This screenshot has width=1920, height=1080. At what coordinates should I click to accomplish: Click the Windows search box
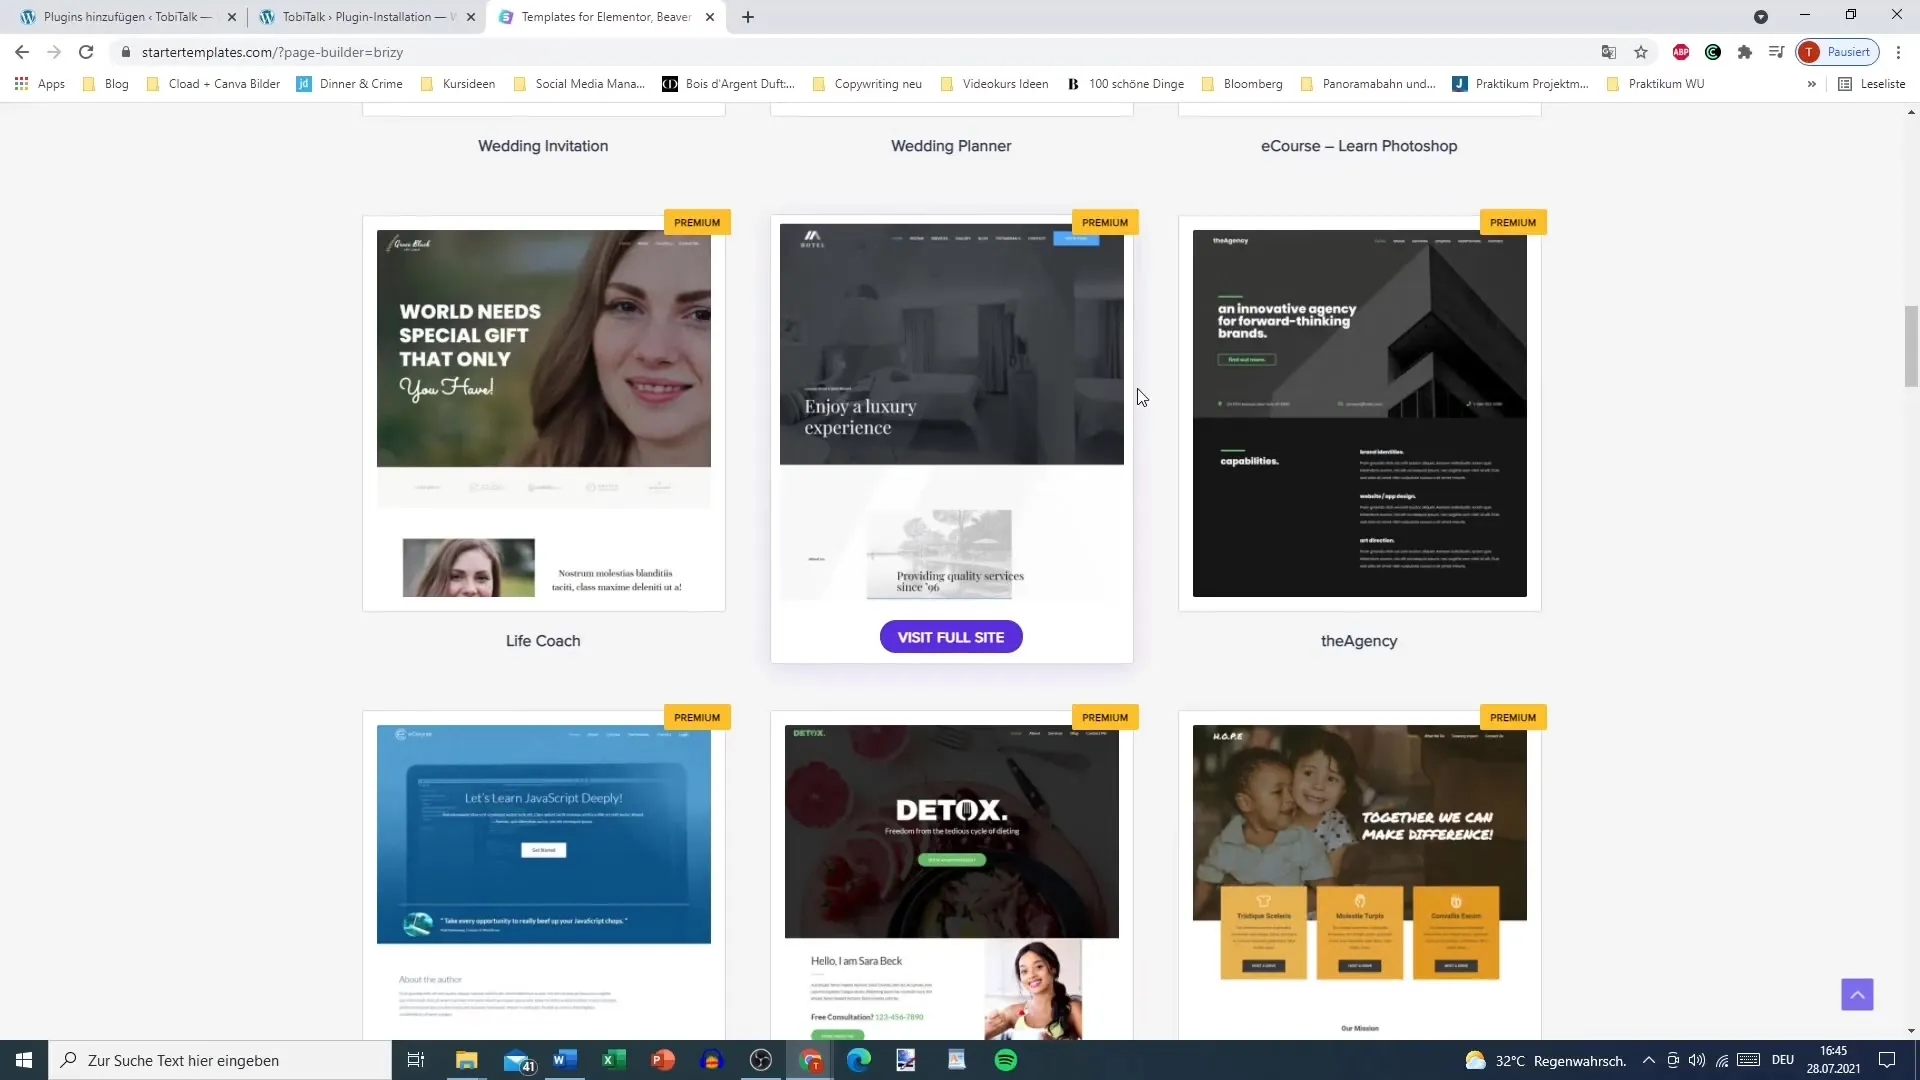[220, 1060]
